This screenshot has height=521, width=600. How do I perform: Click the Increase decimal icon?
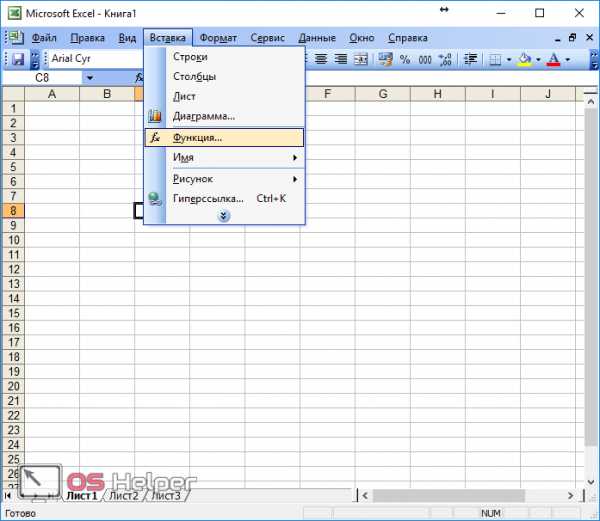tap(445, 59)
